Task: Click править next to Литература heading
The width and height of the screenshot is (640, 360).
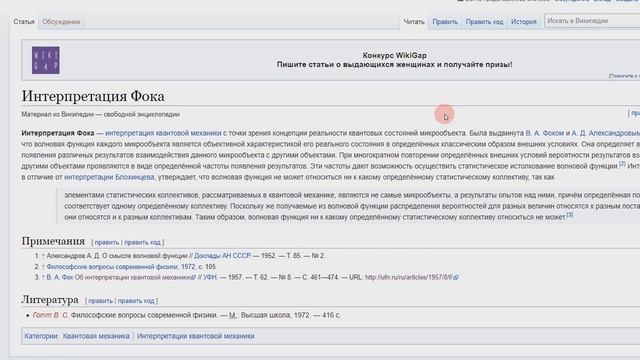Action: click(x=100, y=301)
